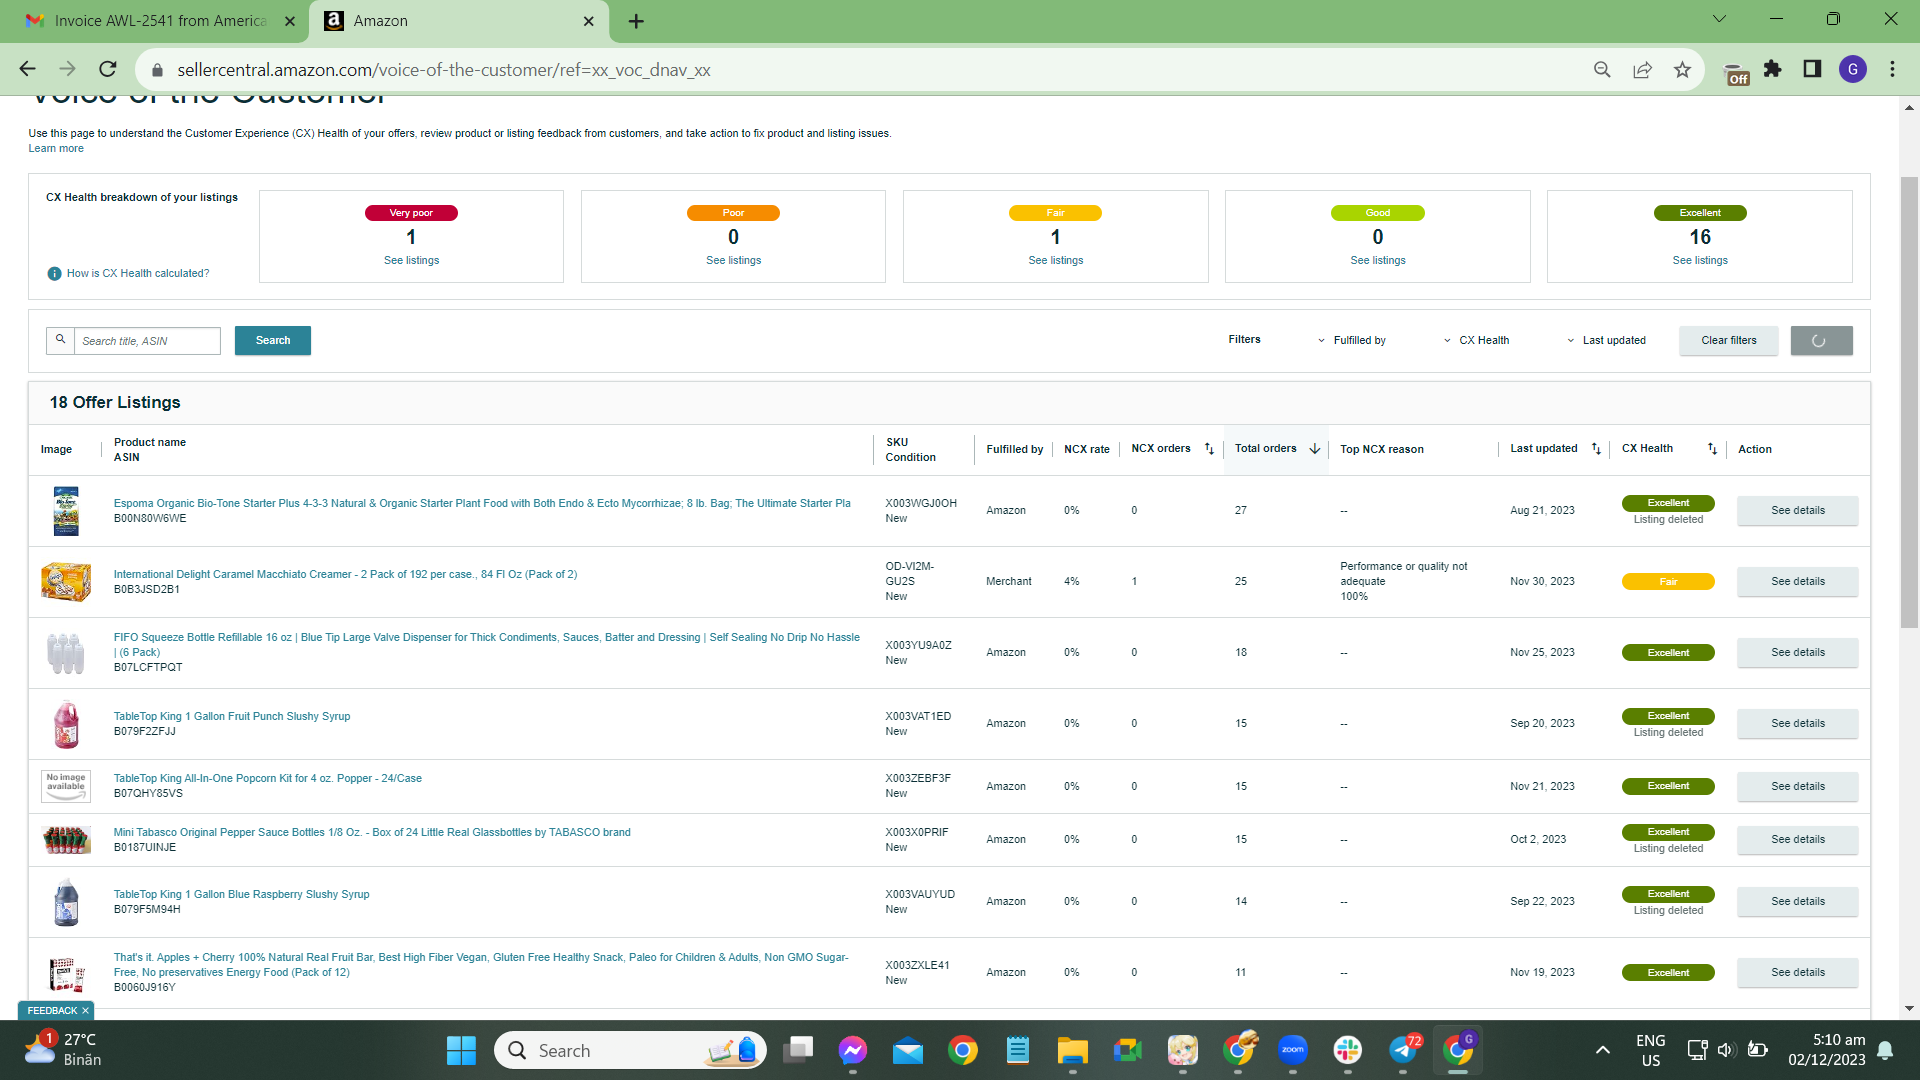This screenshot has height=1080, width=1920.
Task: Click the Search button
Action: coord(273,341)
